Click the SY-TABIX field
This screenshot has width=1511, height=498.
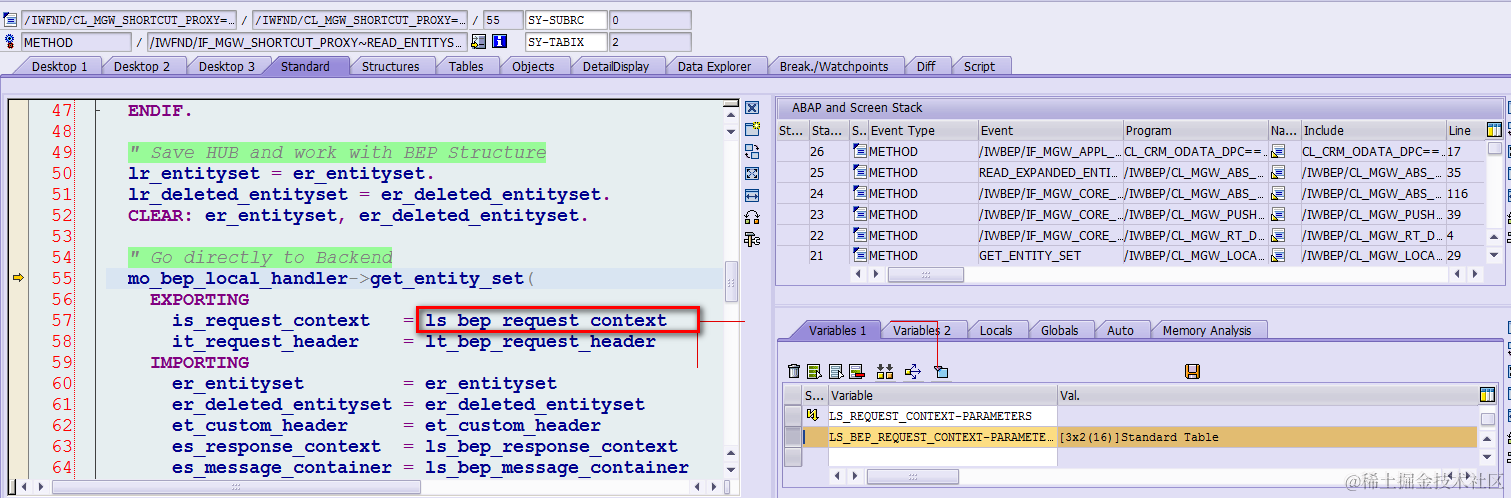[x=566, y=42]
